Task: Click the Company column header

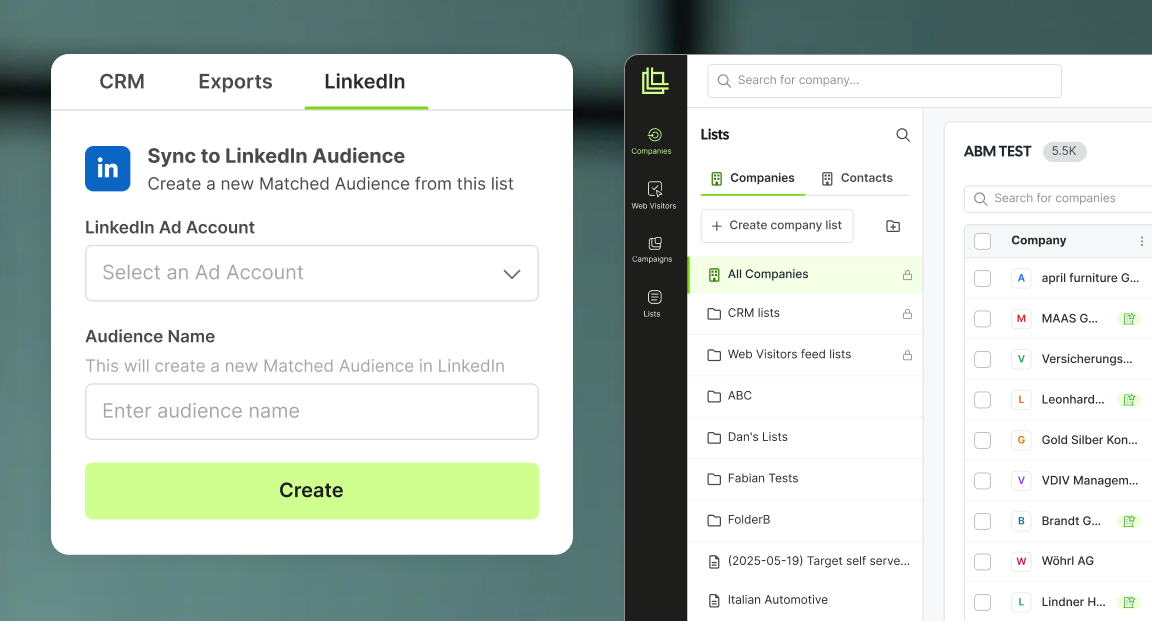Action: pyautogui.click(x=1038, y=240)
